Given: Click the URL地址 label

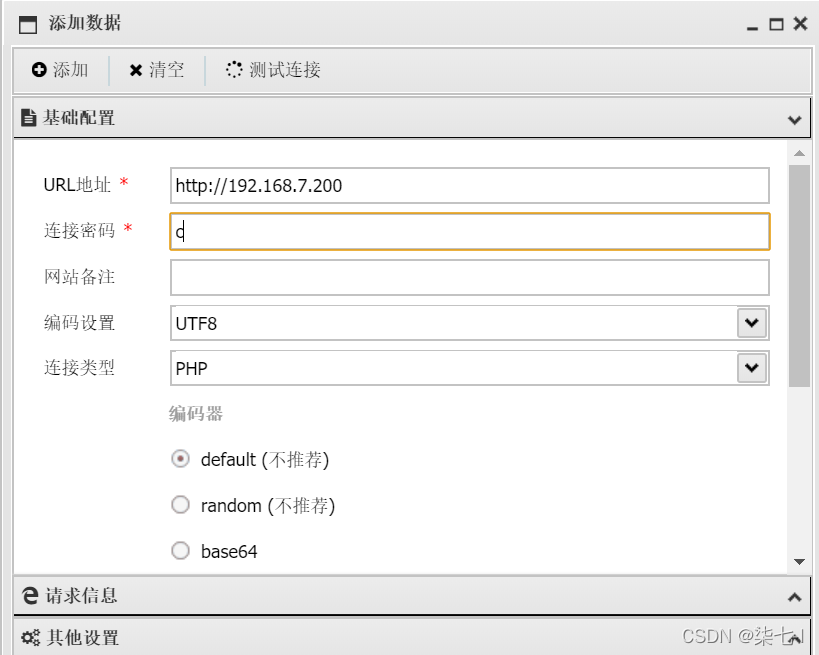Looking at the screenshot, I should [77, 185].
